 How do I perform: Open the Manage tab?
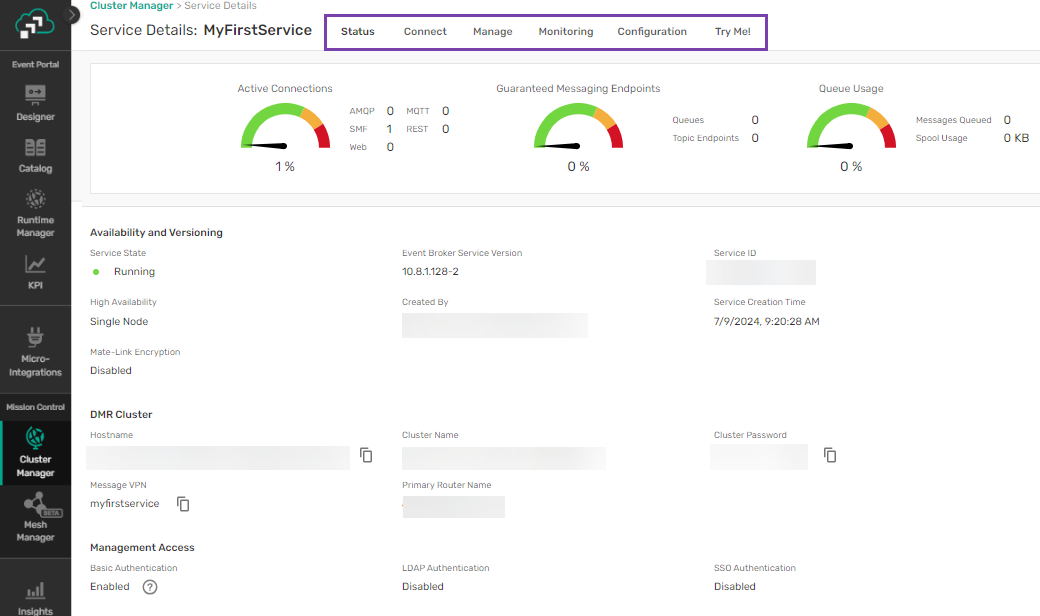point(492,32)
